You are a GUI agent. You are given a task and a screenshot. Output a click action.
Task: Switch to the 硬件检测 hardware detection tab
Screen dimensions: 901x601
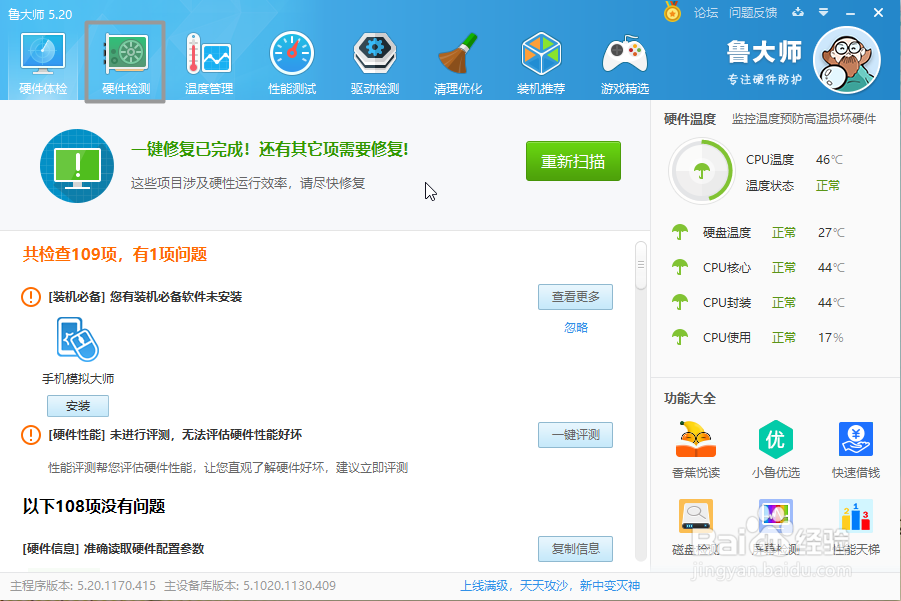[x=125, y=63]
